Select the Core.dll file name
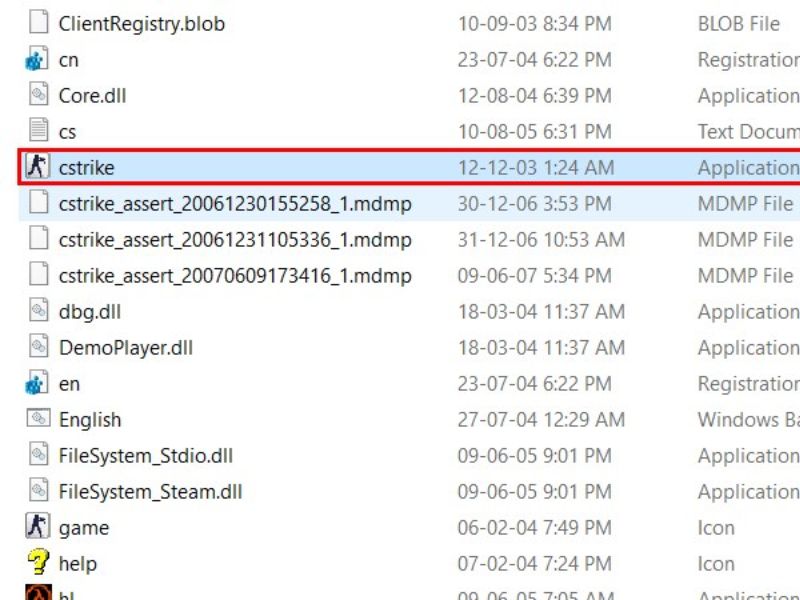This screenshot has height=600, width=800. click(x=92, y=96)
